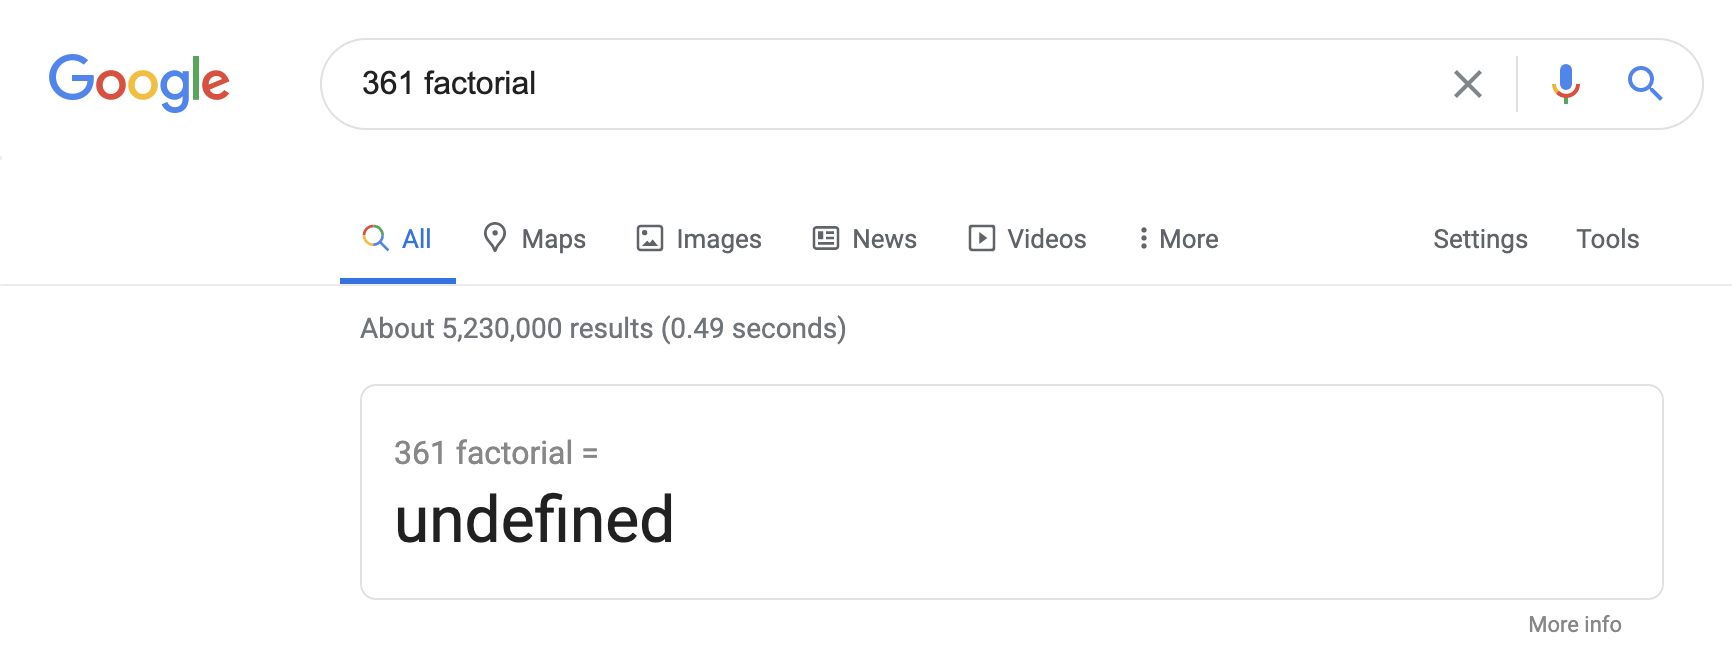Click the three-dot More icon
1732x662 pixels.
[1143, 238]
